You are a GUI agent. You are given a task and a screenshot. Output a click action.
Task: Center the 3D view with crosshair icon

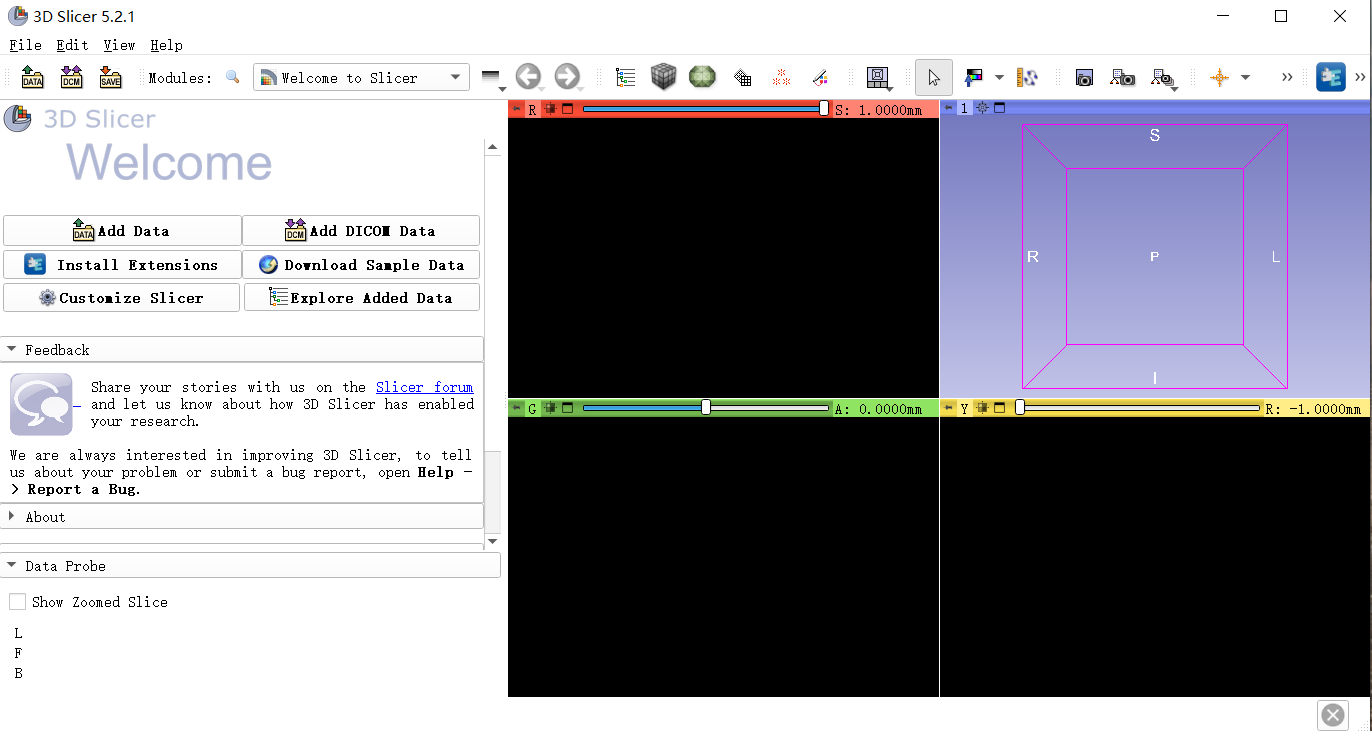click(982, 108)
